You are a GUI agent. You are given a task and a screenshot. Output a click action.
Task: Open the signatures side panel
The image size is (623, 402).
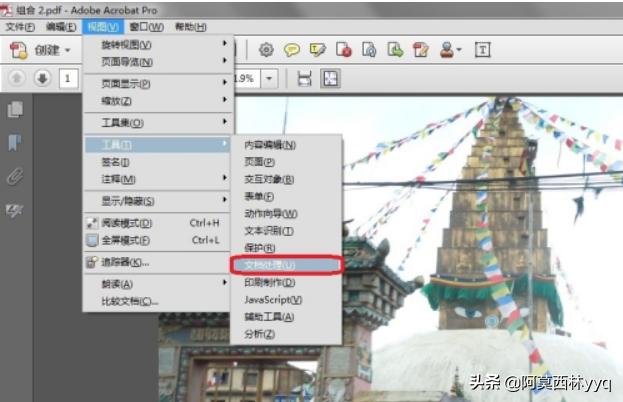pyautogui.click(x=15, y=211)
